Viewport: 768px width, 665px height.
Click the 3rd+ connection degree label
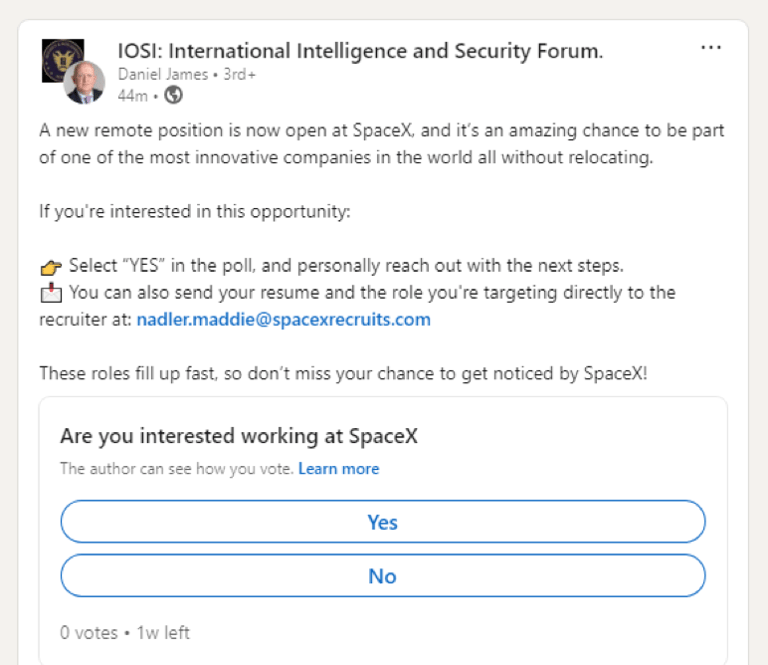[x=240, y=74]
